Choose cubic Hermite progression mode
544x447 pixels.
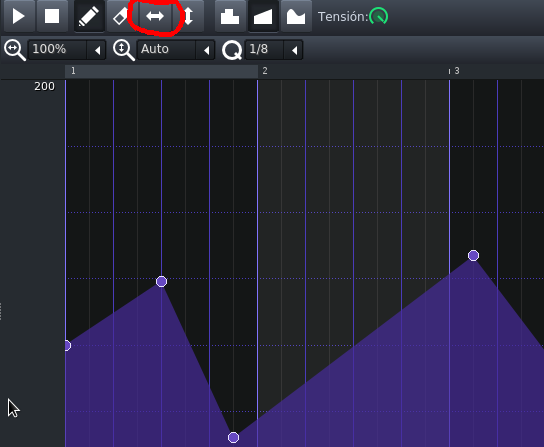(x=296, y=16)
